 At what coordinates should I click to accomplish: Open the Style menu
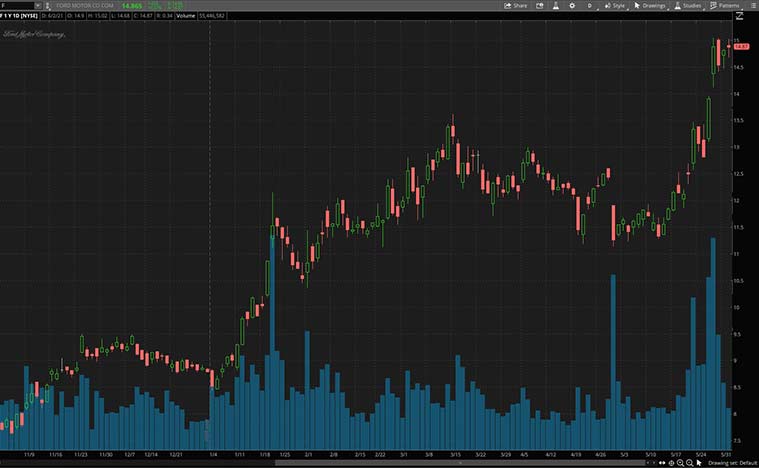click(616, 5)
